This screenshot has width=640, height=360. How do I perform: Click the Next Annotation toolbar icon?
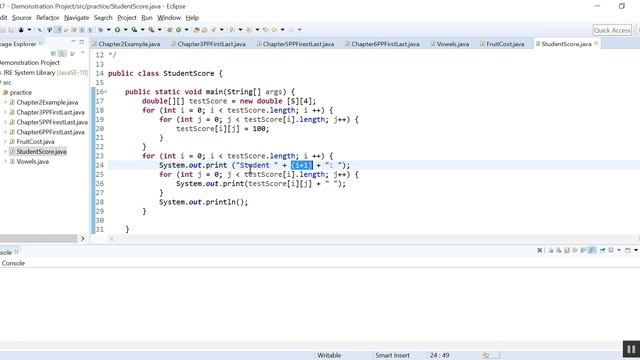coord(231,30)
